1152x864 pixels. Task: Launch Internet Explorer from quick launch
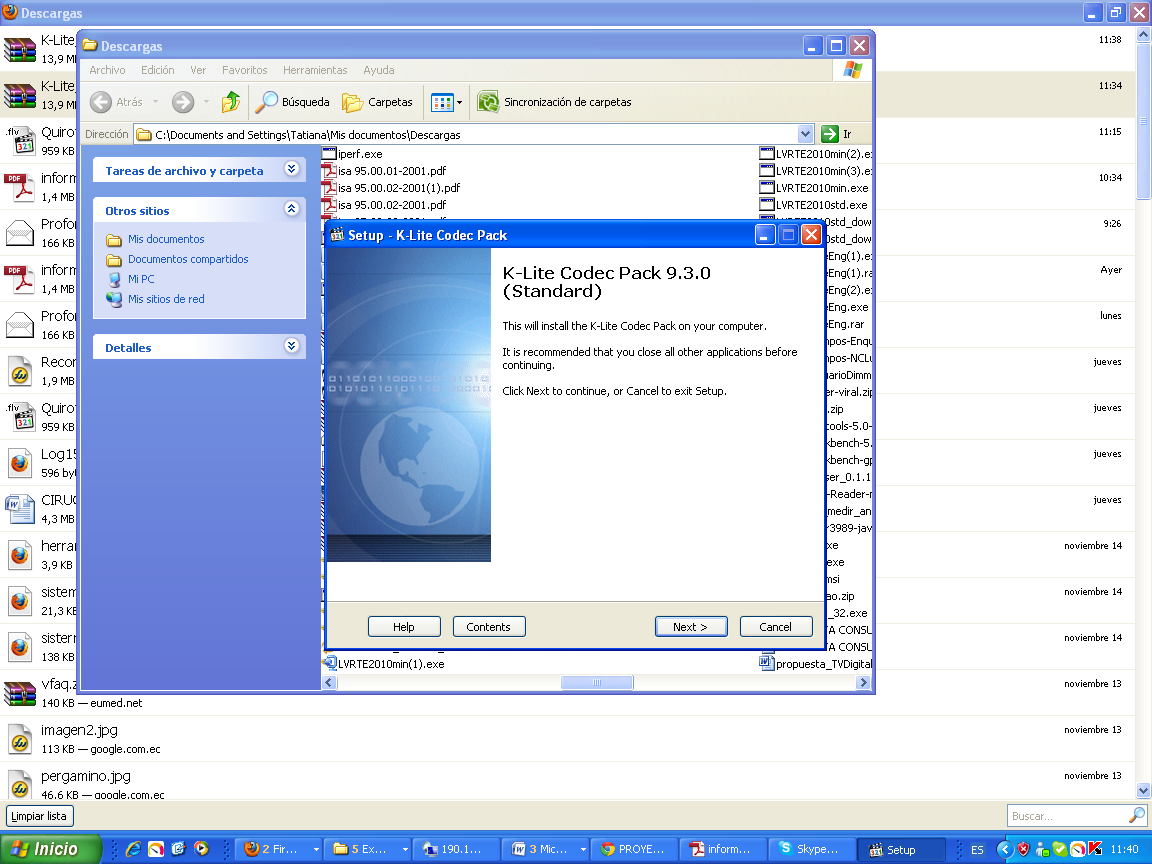[x=134, y=849]
